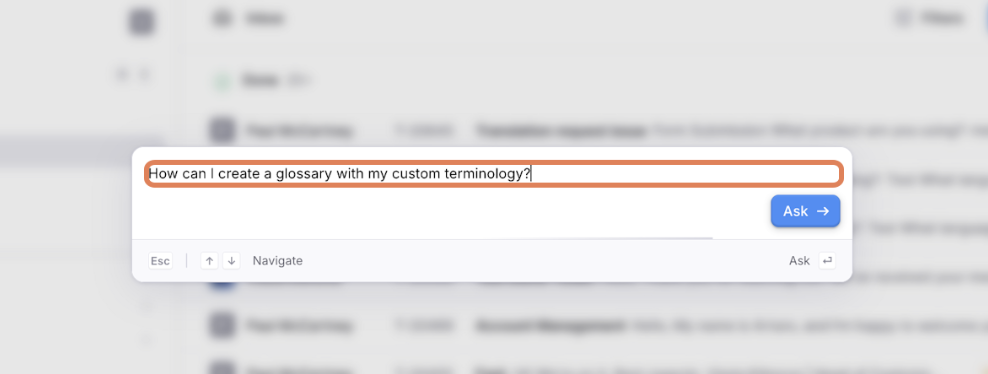Submit the question with the blue Ask button

(805, 211)
